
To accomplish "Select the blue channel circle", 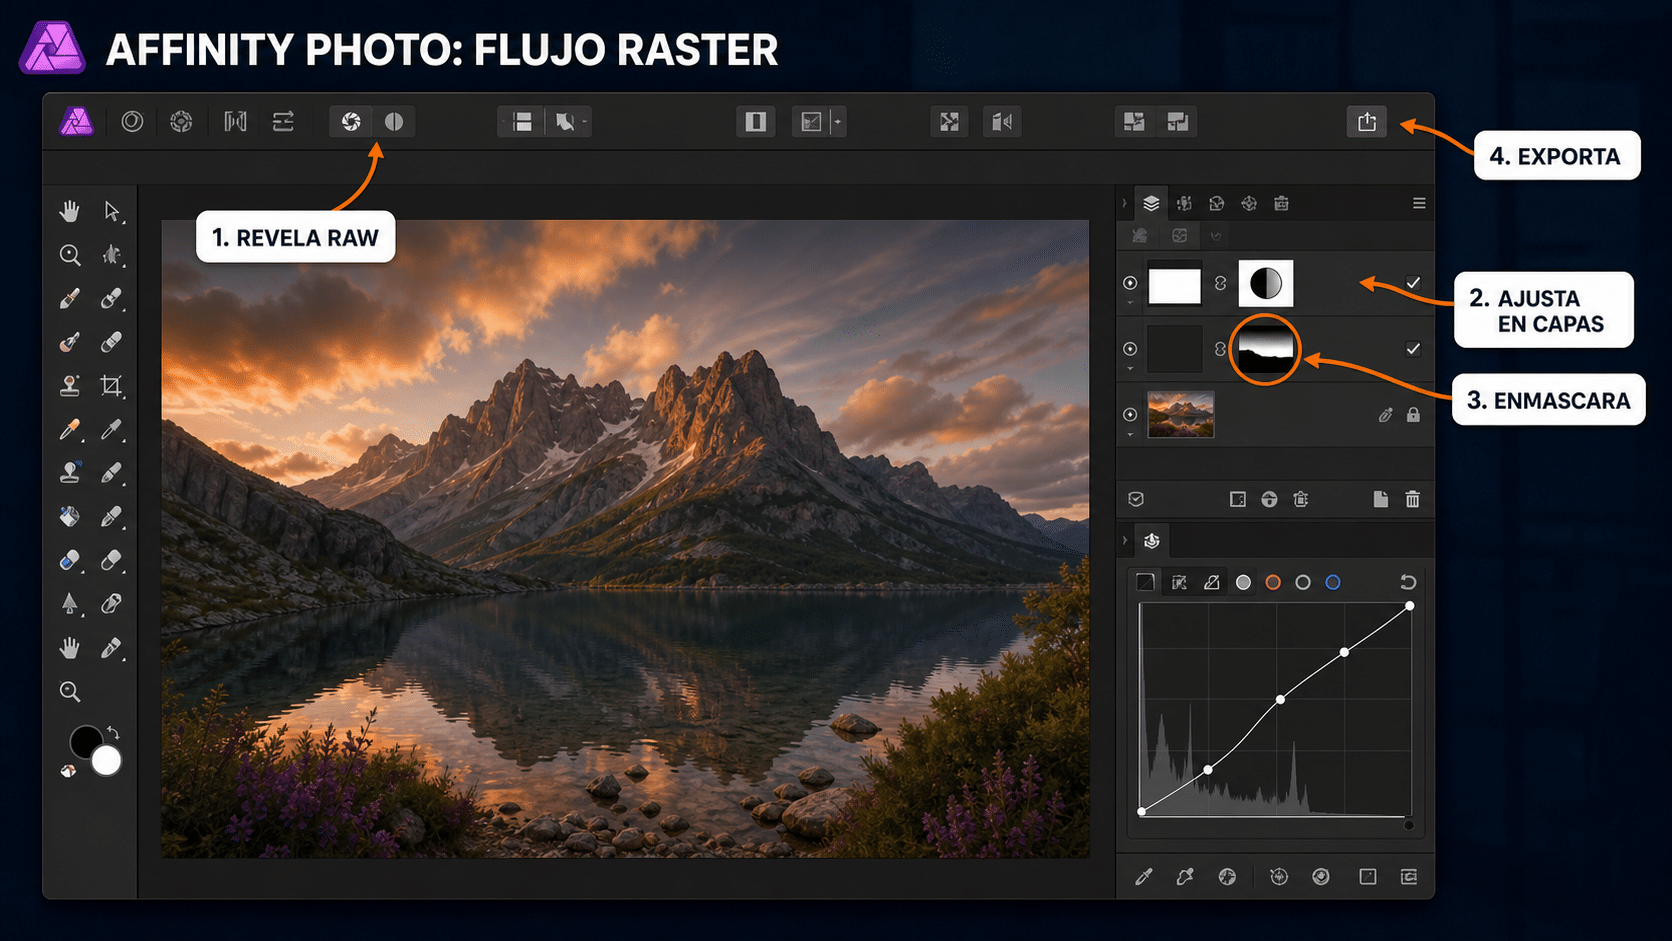I will (1333, 582).
